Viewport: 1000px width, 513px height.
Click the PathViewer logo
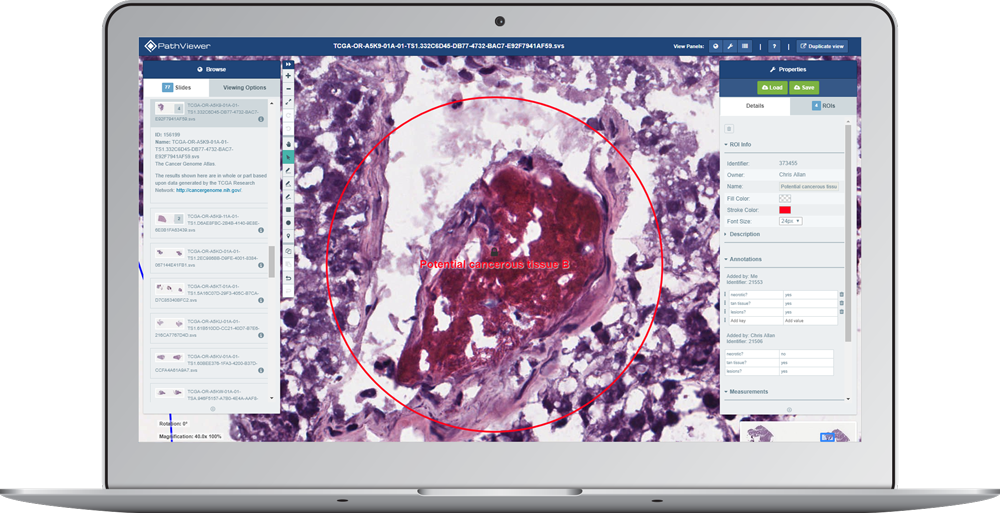(177, 46)
